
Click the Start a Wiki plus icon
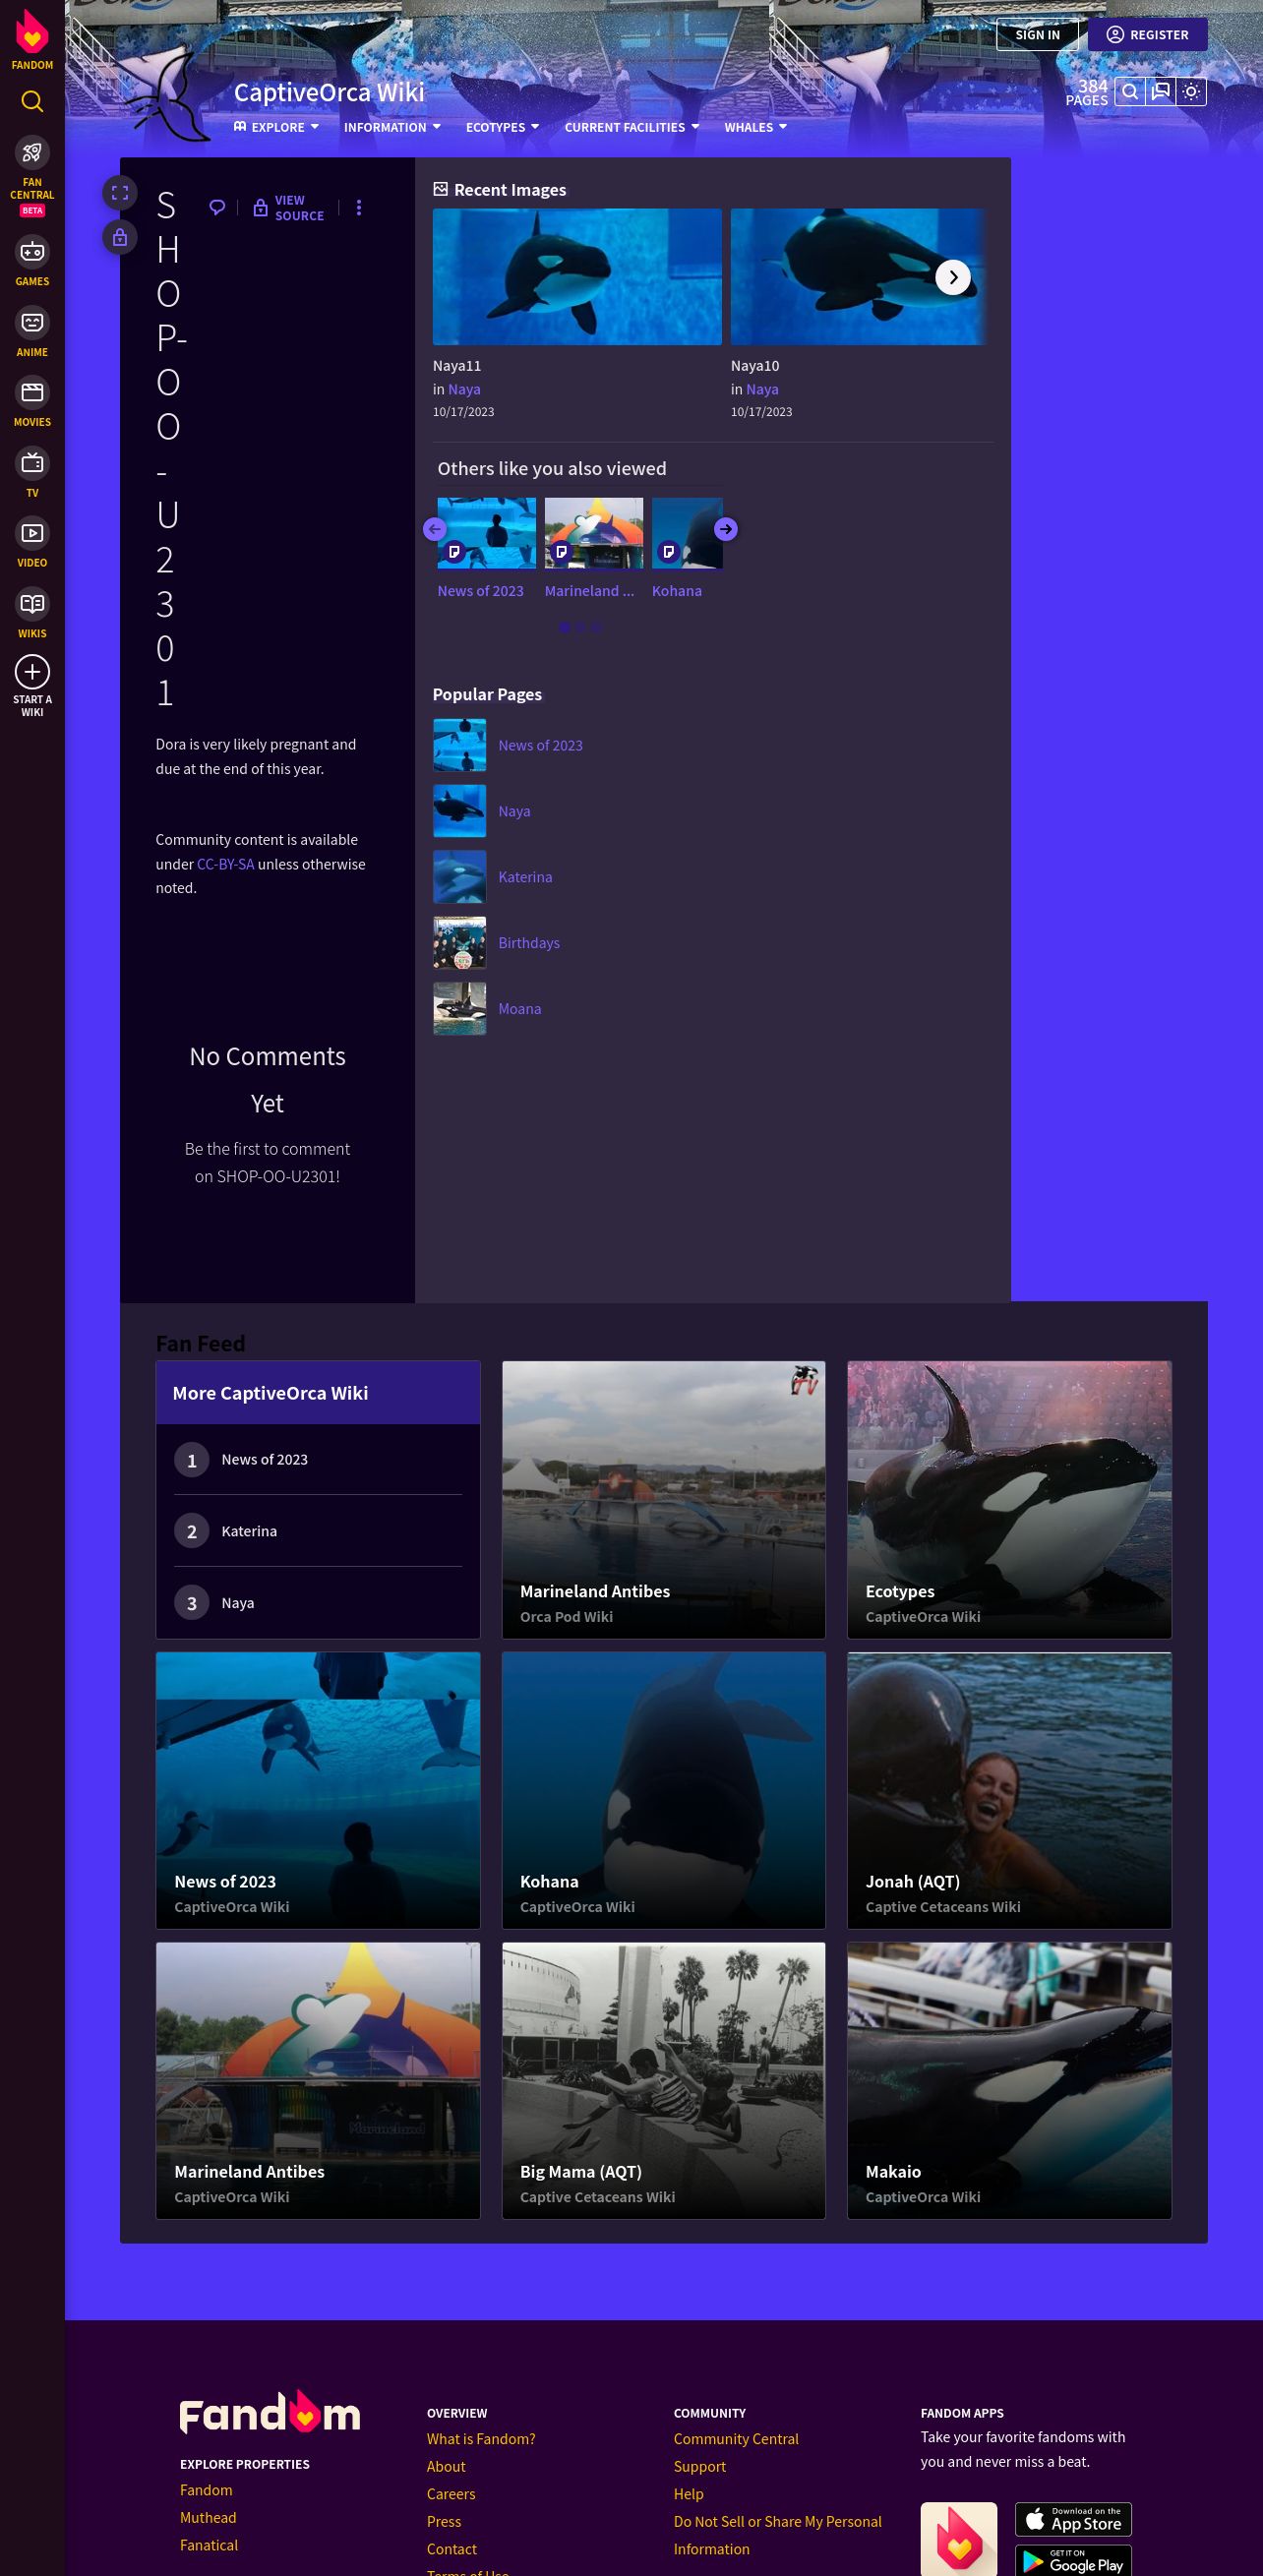(32, 672)
